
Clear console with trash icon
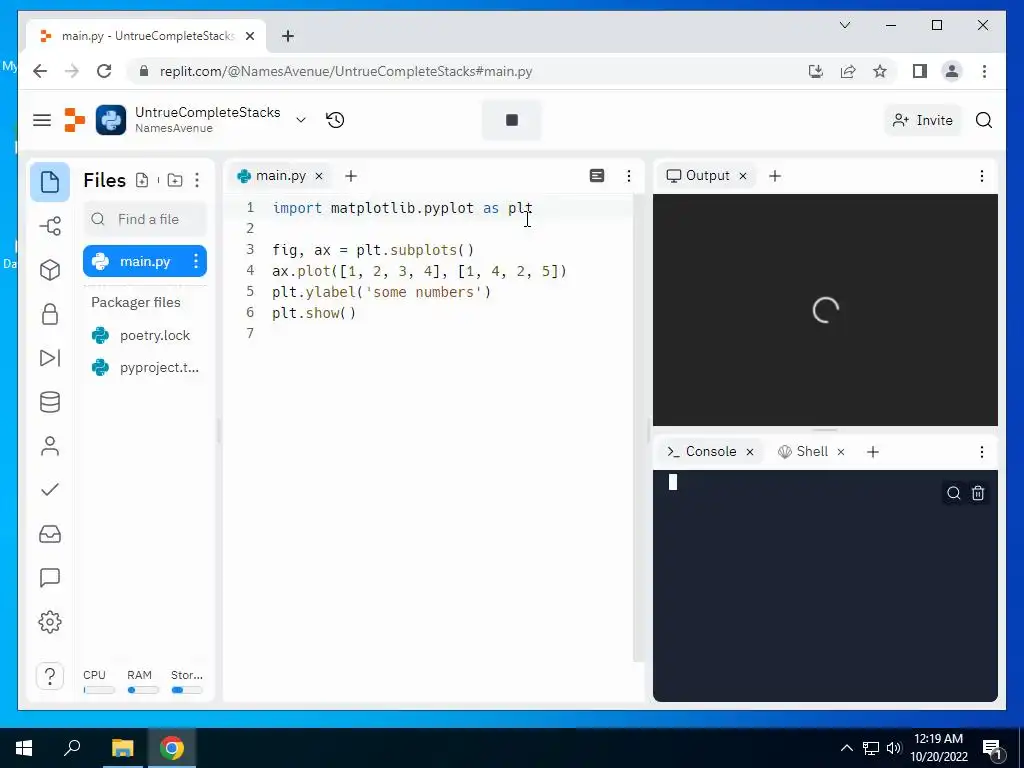click(x=978, y=493)
